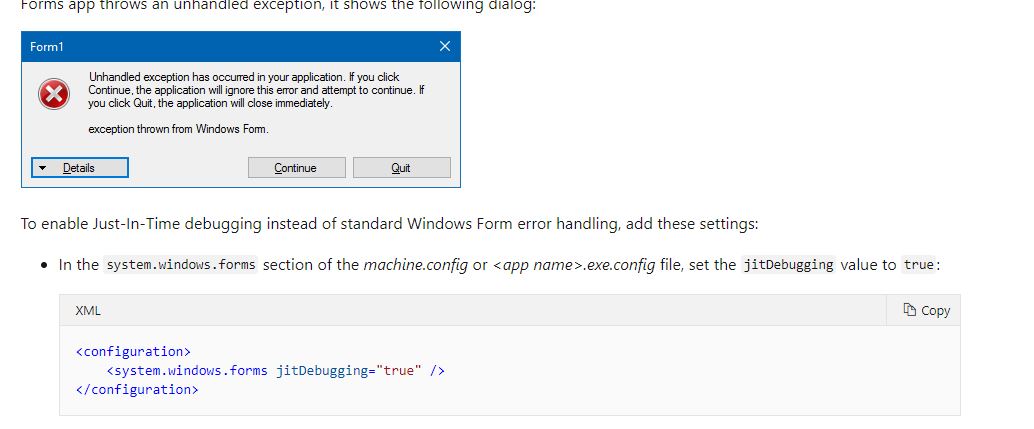
Task: Click the red error icon in the dialog
Action: tap(53, 94)
